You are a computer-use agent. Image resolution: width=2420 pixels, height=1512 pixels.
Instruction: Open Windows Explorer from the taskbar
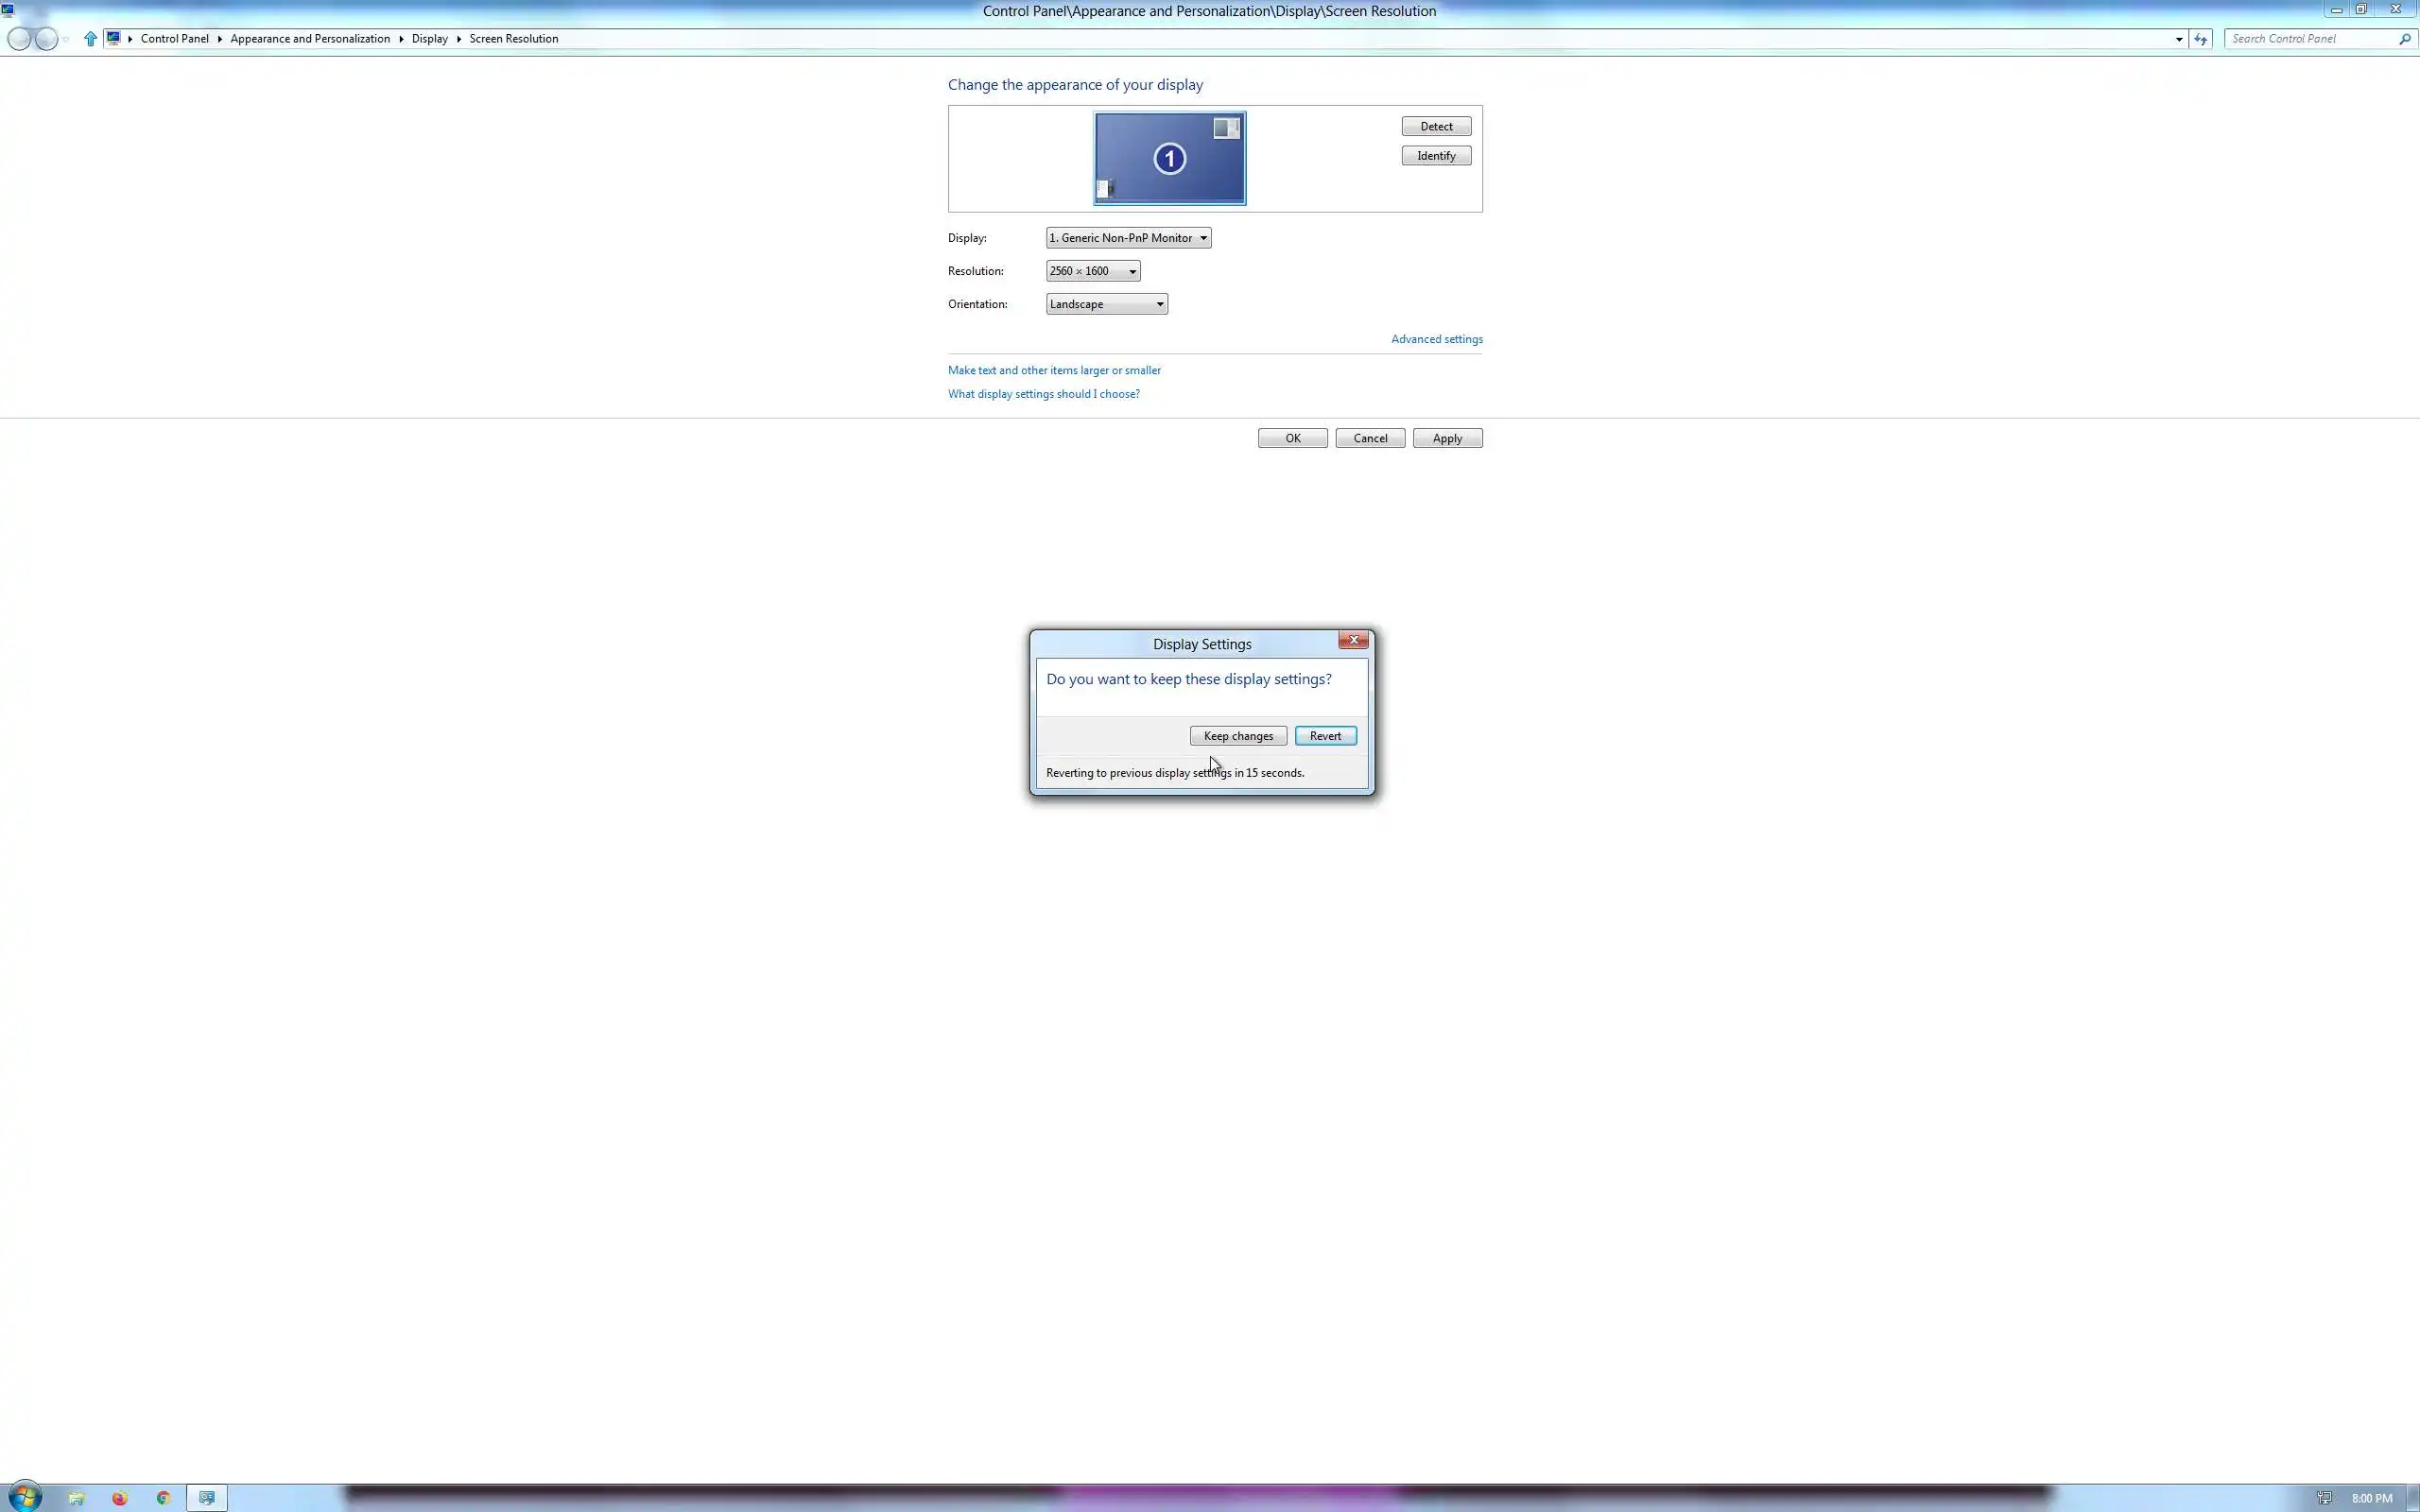click(76, 1498)
